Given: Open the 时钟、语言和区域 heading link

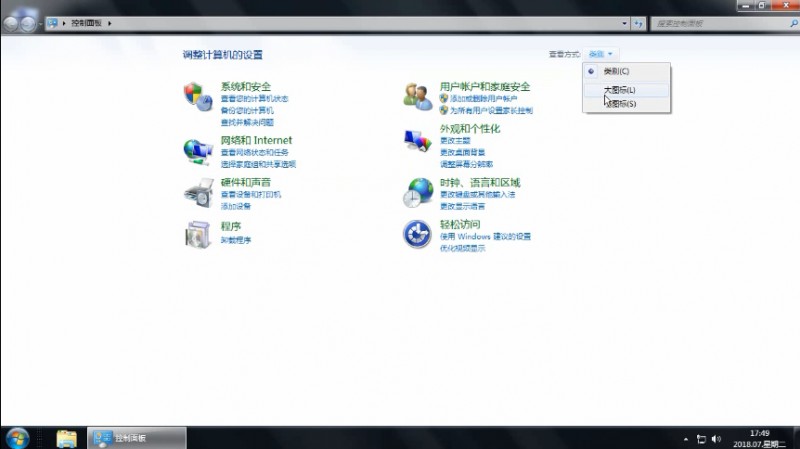Looking at the screenshot, I should coord(480,183).
